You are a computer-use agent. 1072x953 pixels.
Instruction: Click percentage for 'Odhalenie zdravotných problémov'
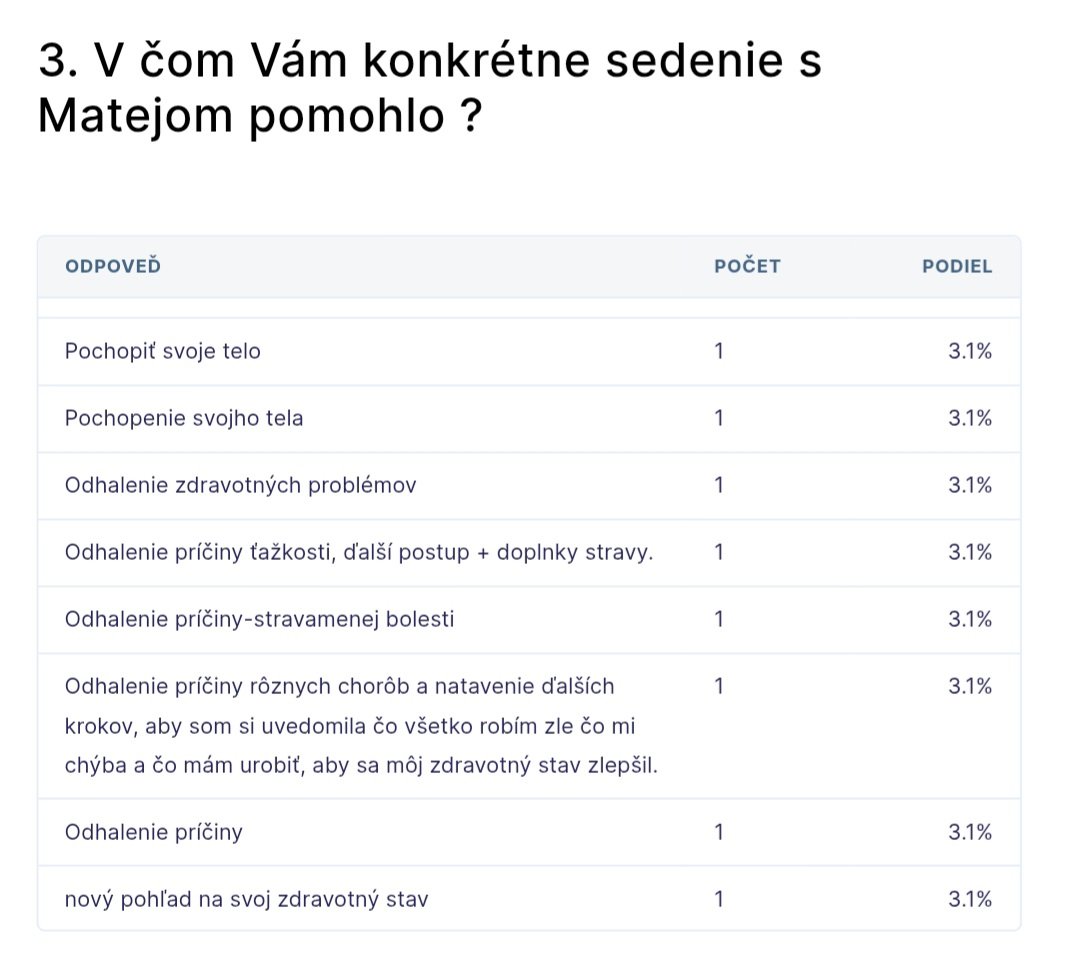(970, 485)
